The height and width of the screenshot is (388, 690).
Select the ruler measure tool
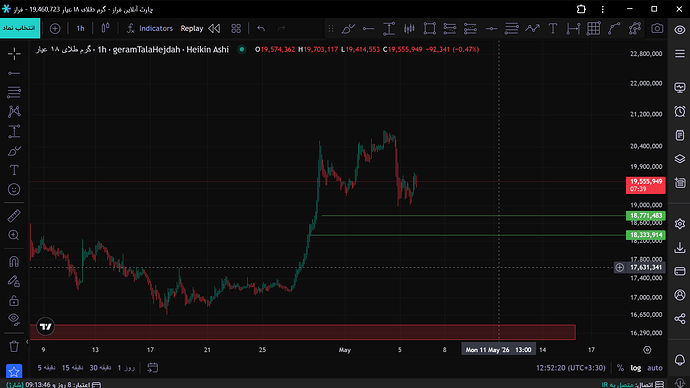(14, 216)
